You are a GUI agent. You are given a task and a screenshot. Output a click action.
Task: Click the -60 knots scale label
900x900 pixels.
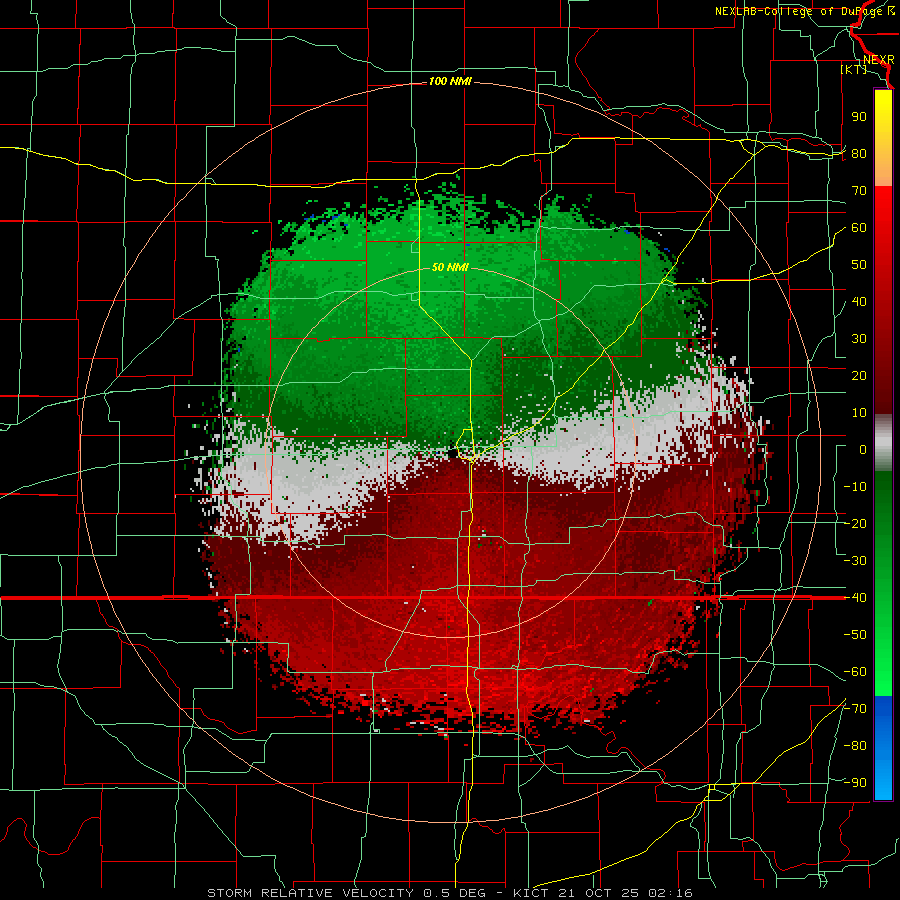[x=855, y=672]
